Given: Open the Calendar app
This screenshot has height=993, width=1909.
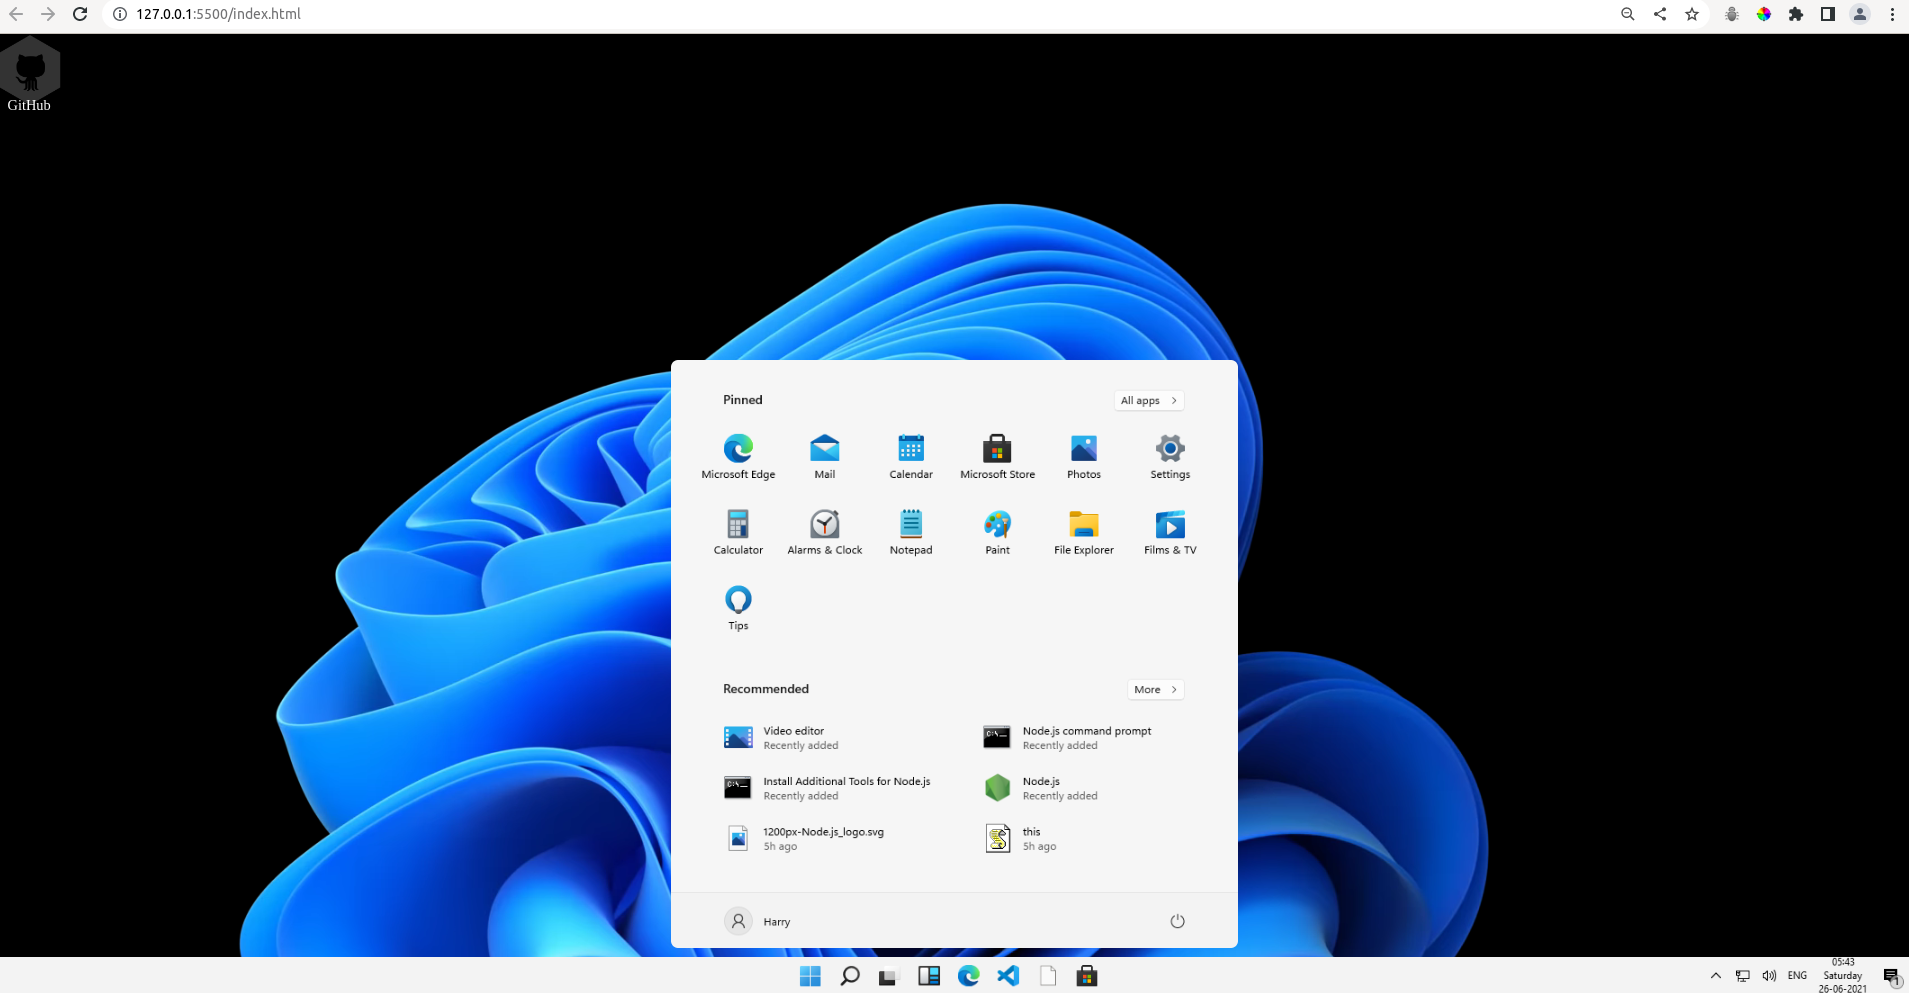Looking at the screenshot, I should pos(909,455).
